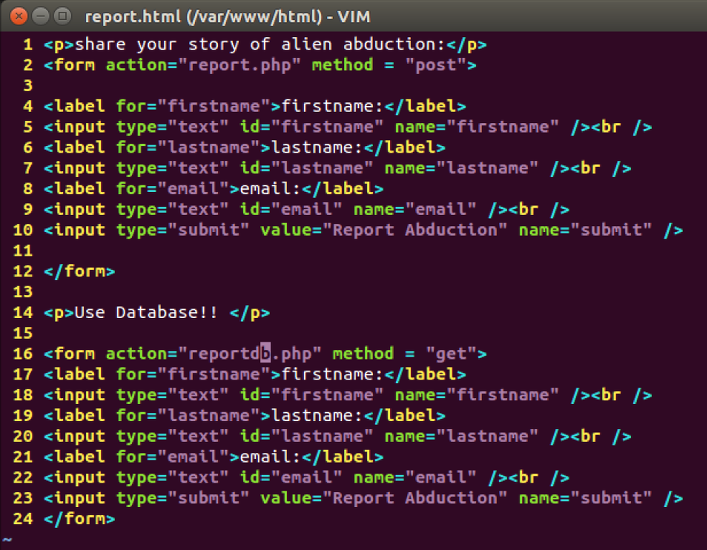
Task: Click "reportdb.php" action value on line 16
Action: click(x=250, y=354)
